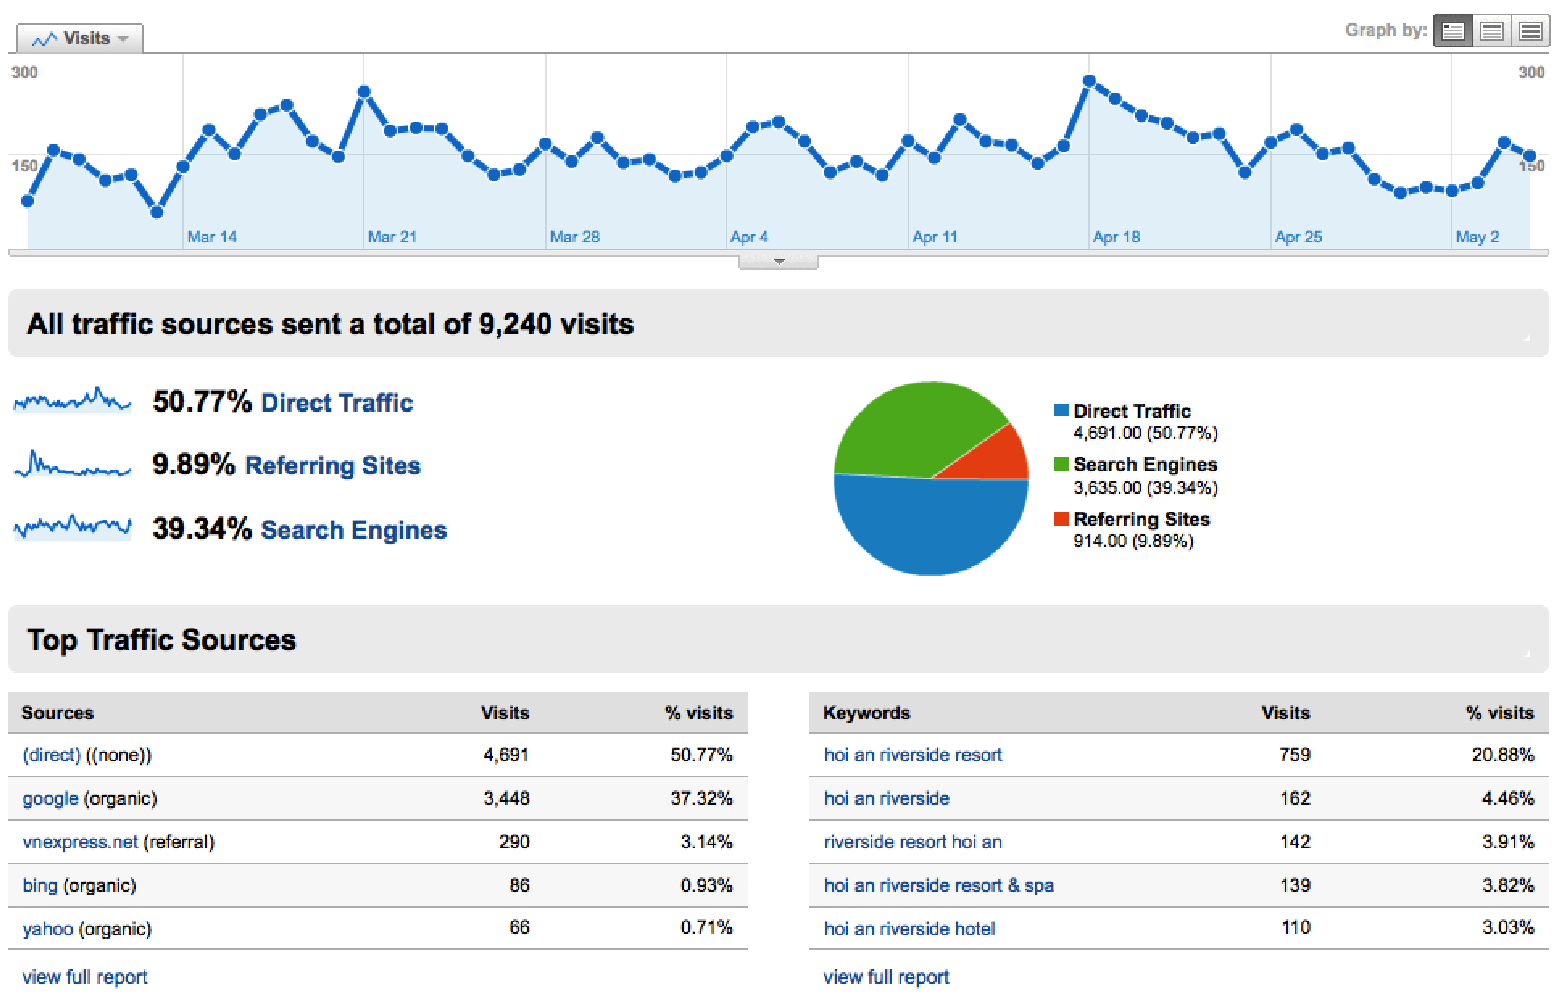
Task: Collapse the graph using the handle below chart
Action: pos(778,261)
